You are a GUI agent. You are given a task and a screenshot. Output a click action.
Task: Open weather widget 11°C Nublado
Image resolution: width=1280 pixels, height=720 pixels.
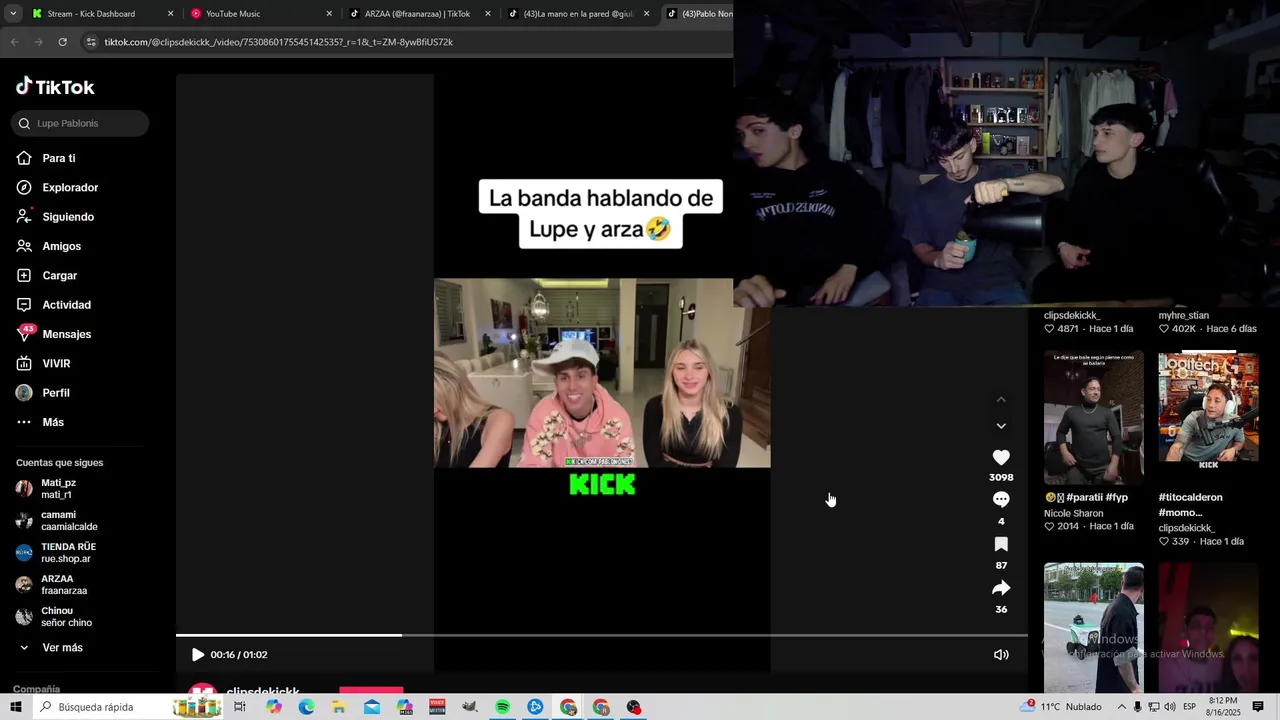tap(1061, 707)
